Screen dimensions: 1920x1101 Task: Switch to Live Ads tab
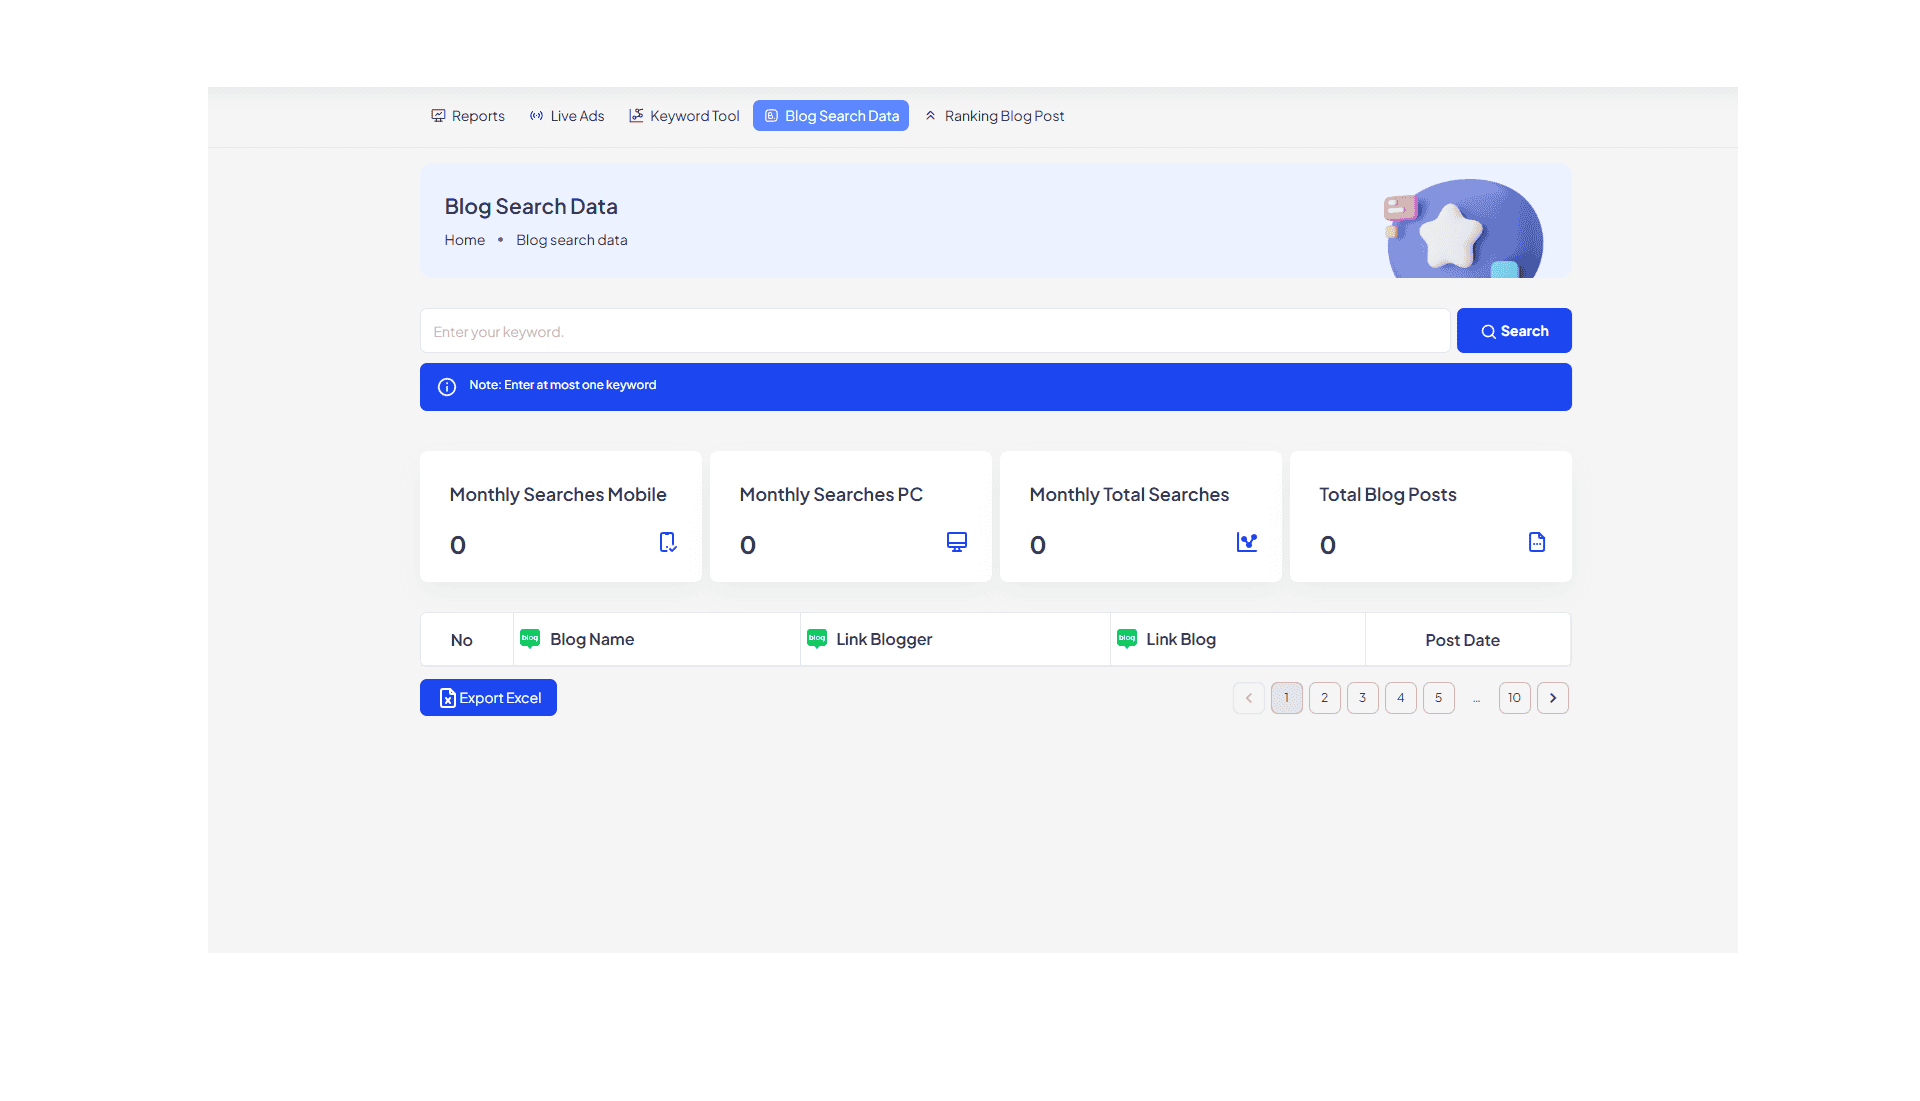[x=567, y=116]
